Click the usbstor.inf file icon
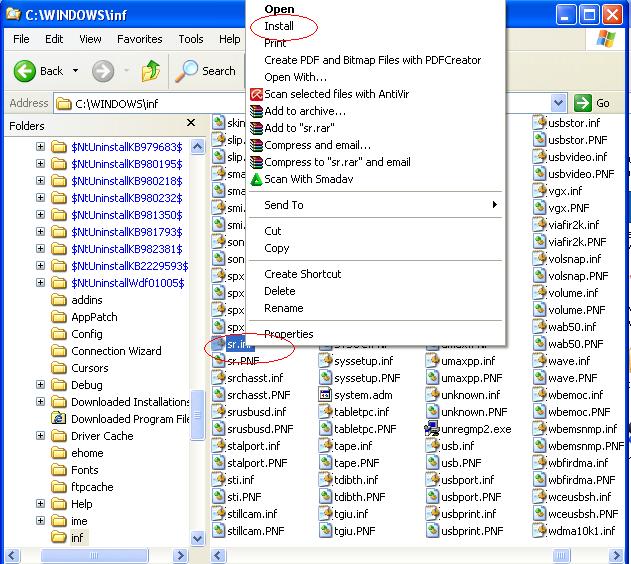 point(539,123)
